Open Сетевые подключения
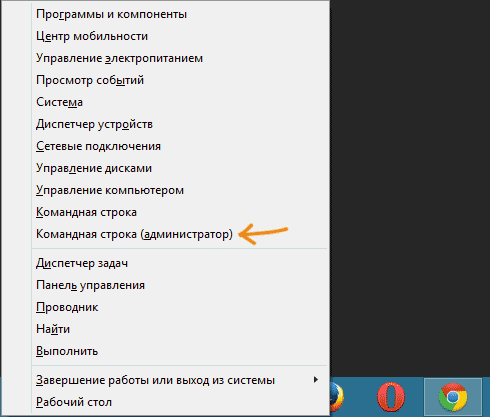 180,146
